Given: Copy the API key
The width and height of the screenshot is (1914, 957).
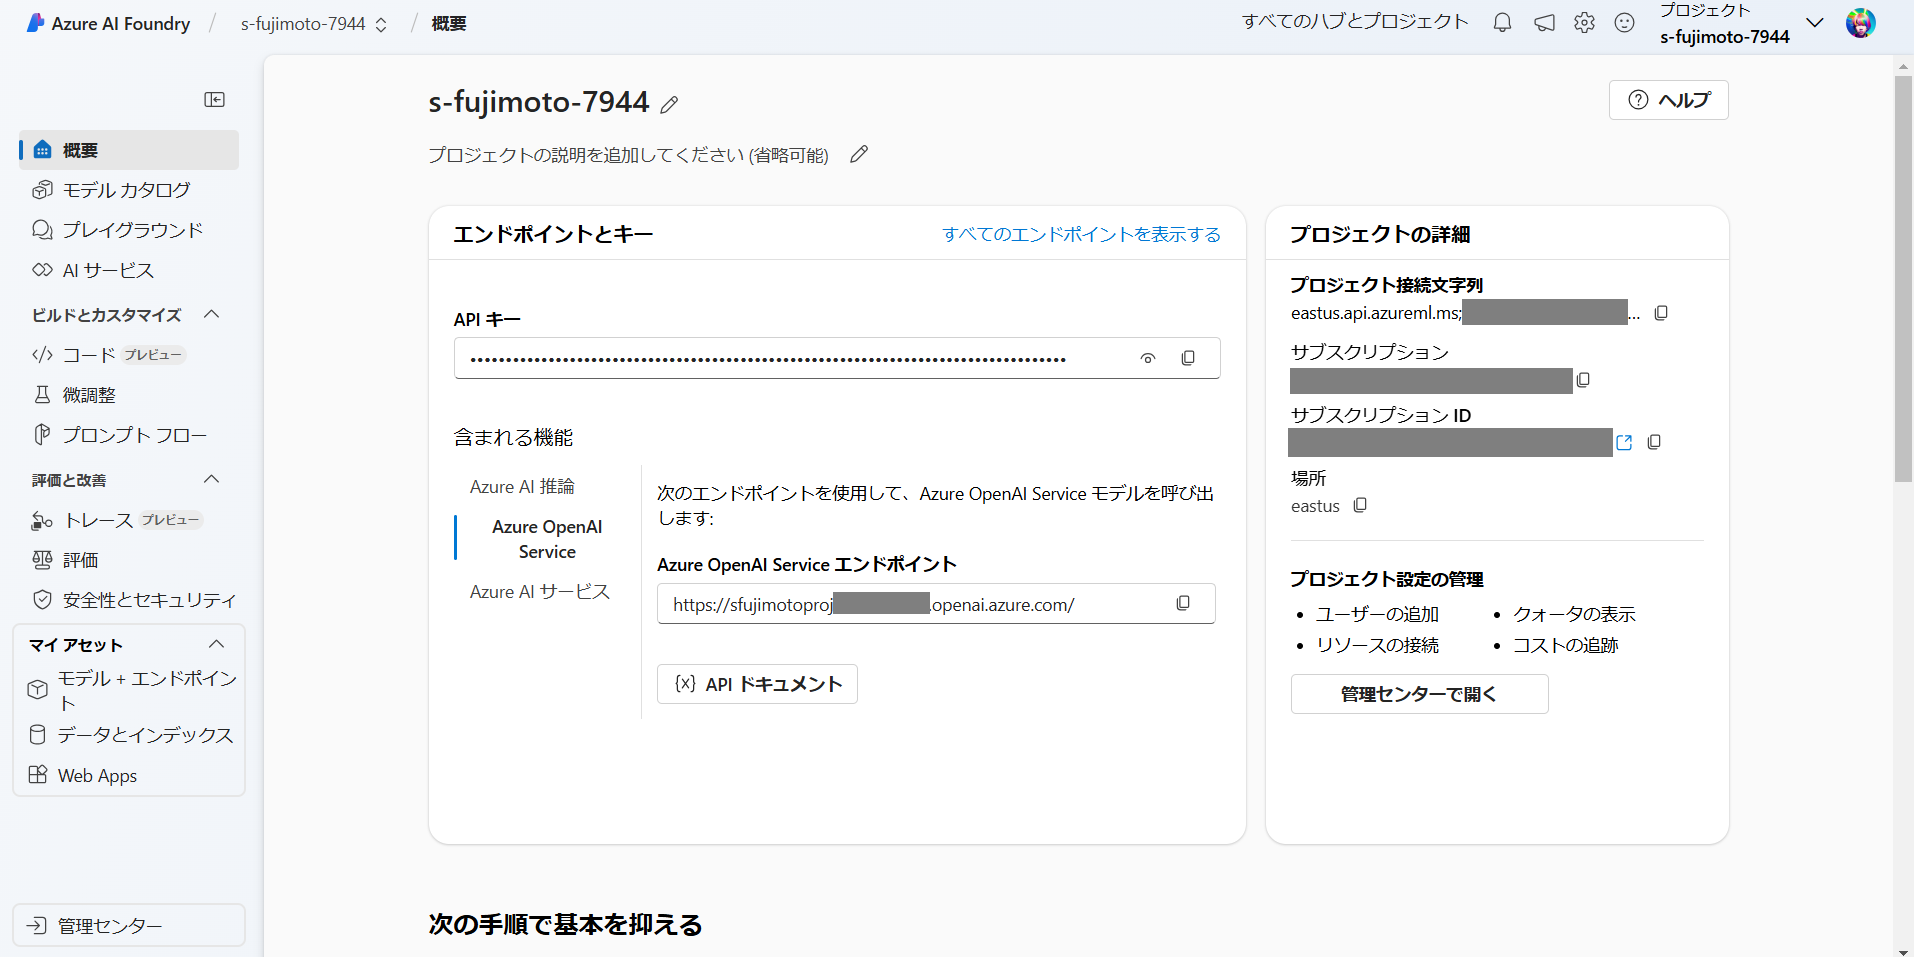Looking at the screenshot, I should pyautogui.click(x=1188, y=358).
